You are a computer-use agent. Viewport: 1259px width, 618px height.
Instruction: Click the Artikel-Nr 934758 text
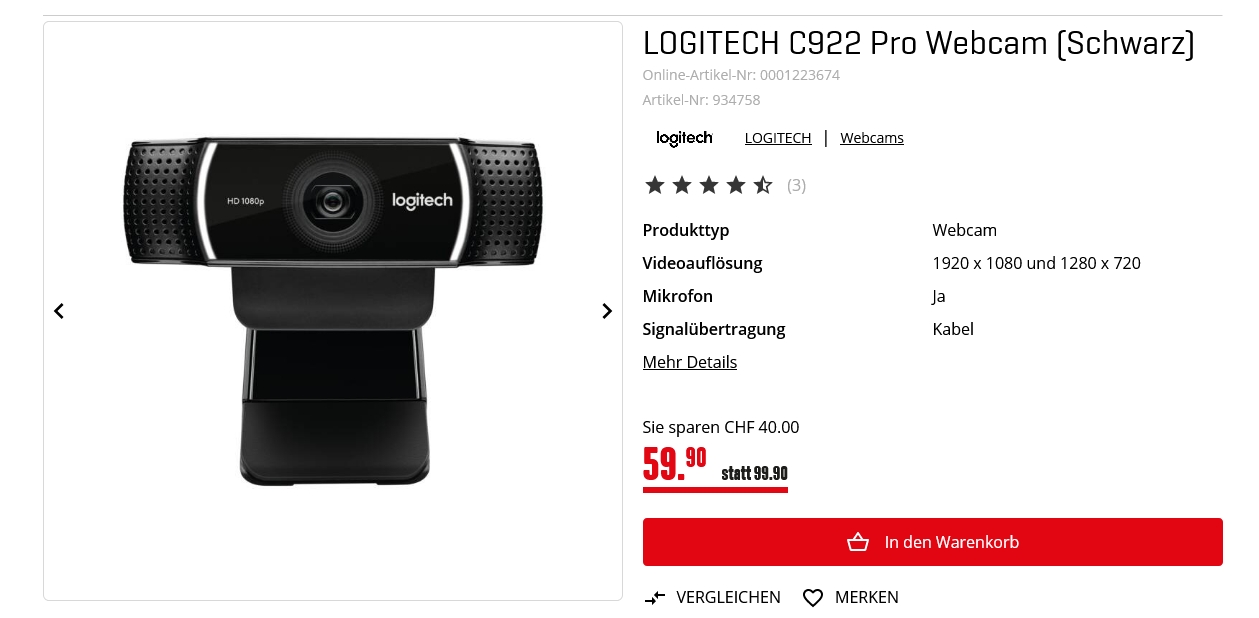click(x=701, y=100)
